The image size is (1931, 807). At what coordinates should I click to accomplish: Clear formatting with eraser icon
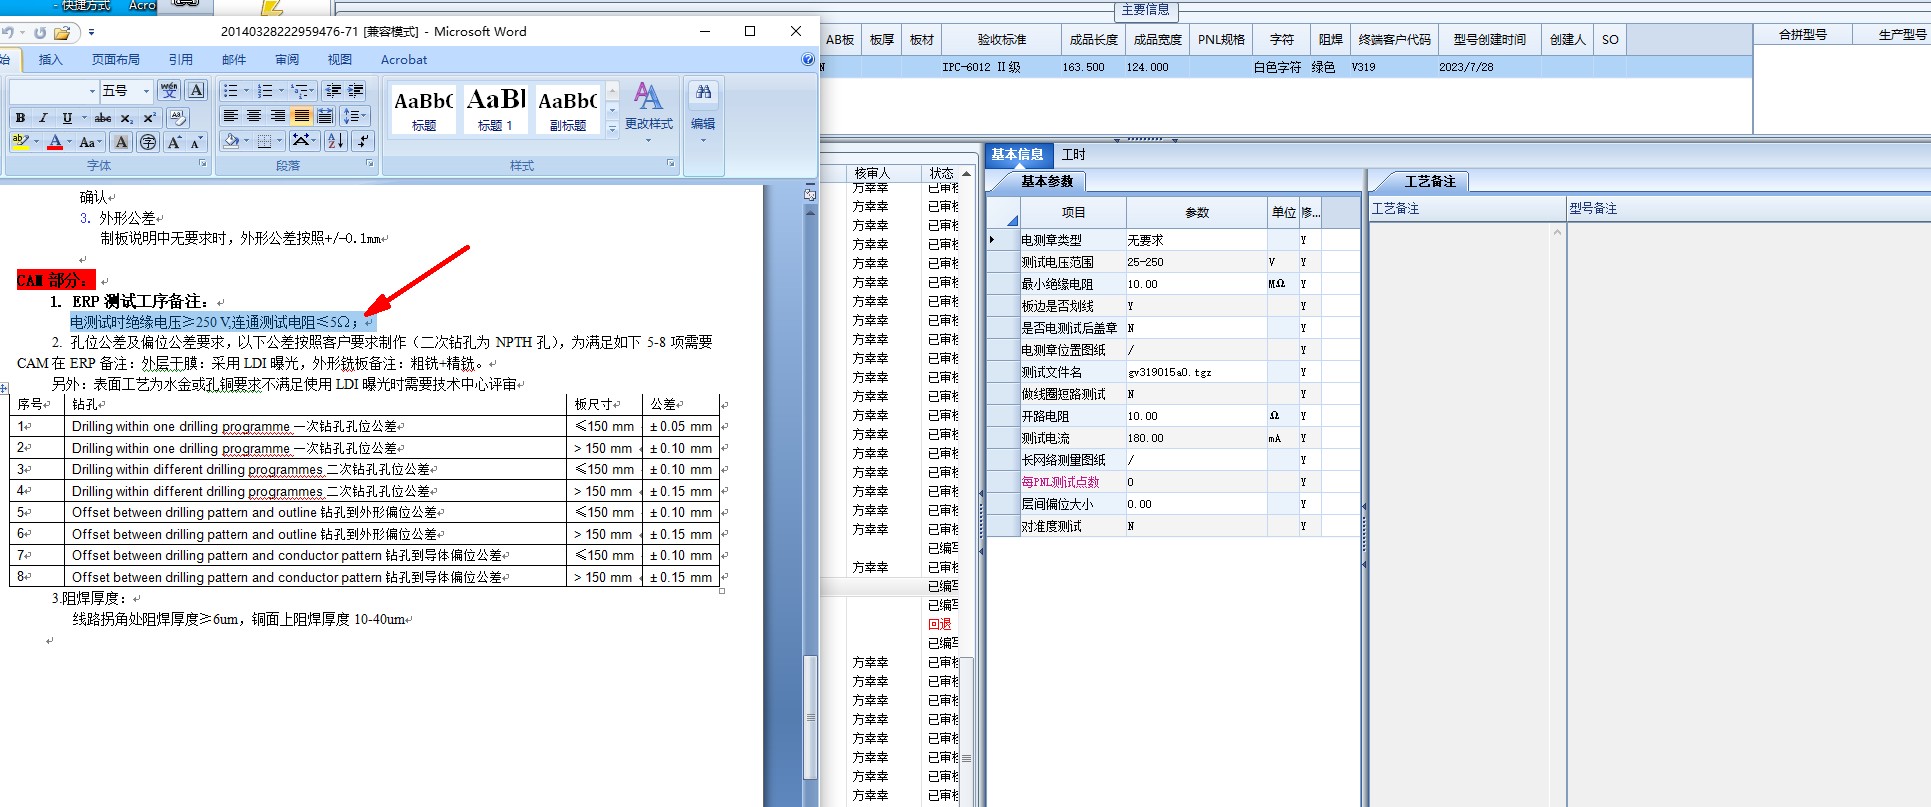(x=178, y=118)
